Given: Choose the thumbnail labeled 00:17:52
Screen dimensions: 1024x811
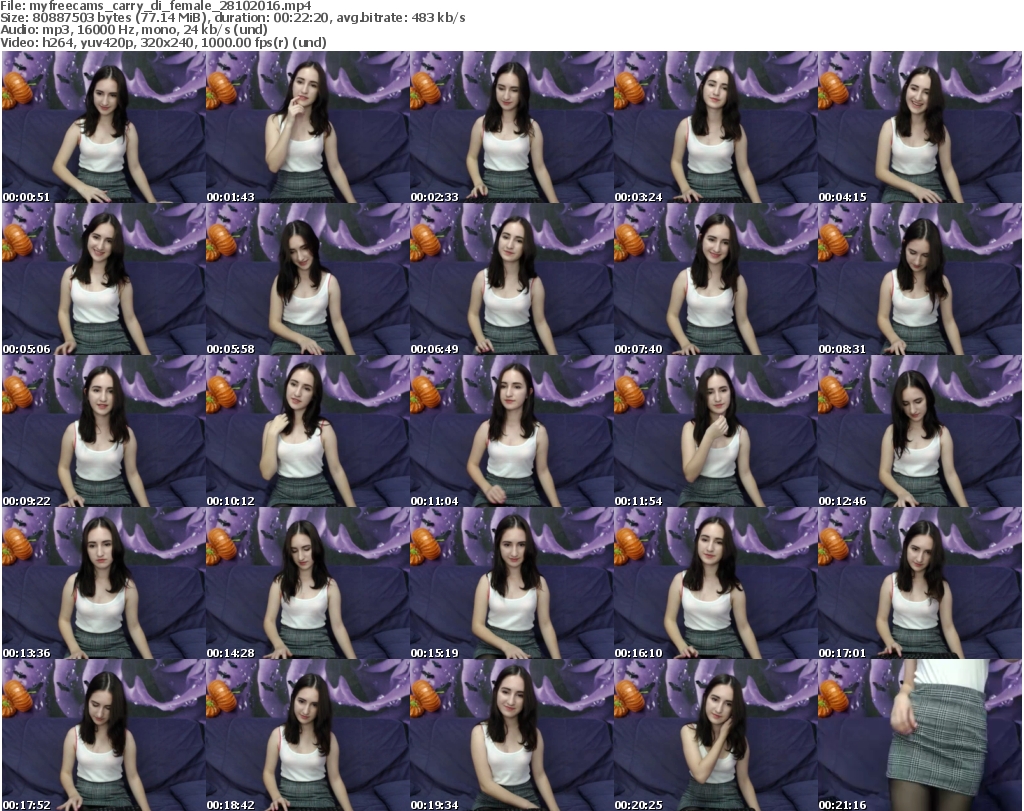Looking at the screenshot, I should pyautogui.click(x=104, y=735).
